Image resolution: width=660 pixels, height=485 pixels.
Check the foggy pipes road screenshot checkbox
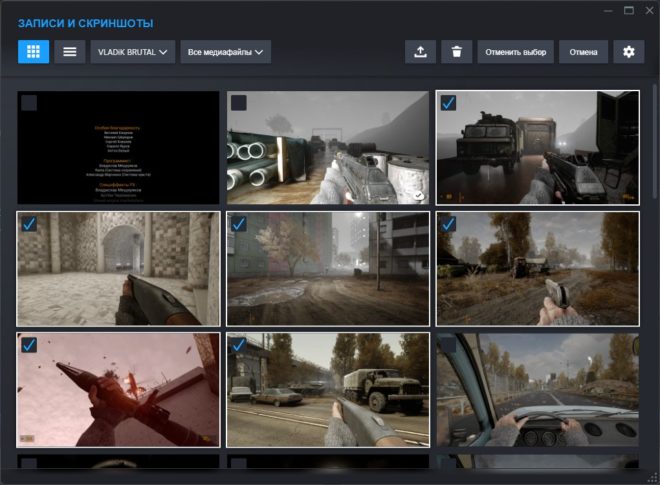pyautogui.click(x=239, y=103)
